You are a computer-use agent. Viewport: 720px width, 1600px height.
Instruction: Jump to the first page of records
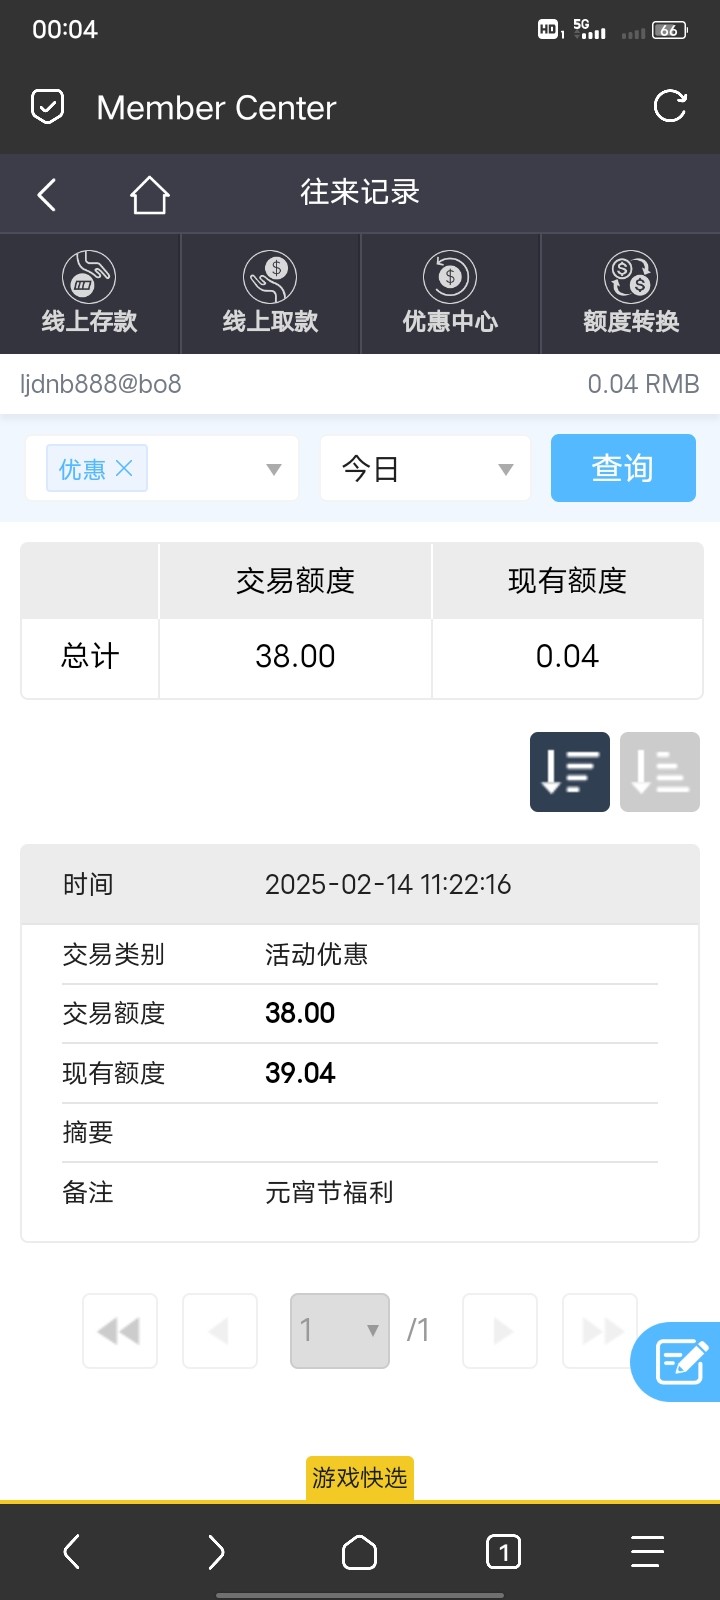coord(120,1330)
